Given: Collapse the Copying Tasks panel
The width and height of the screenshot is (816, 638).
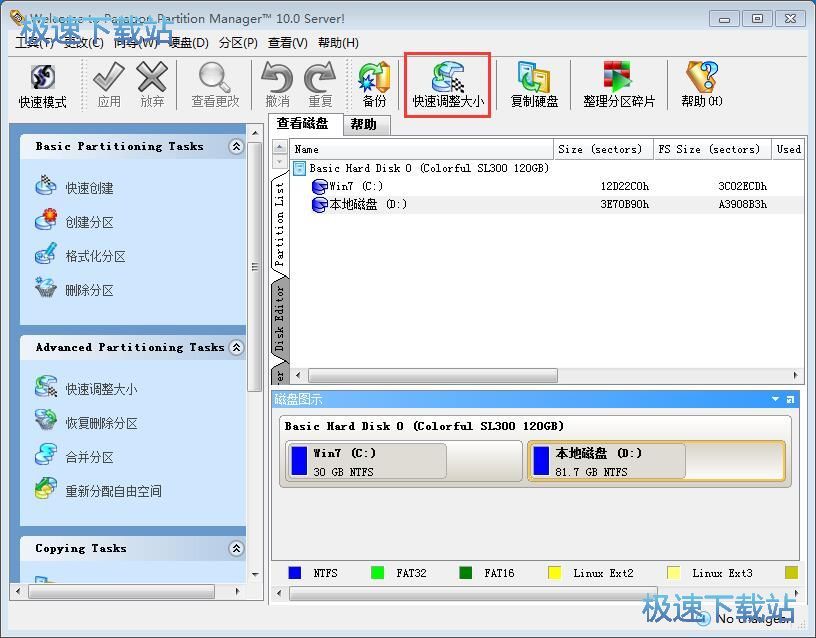Looking at the screenshot, I should (236, 548).
